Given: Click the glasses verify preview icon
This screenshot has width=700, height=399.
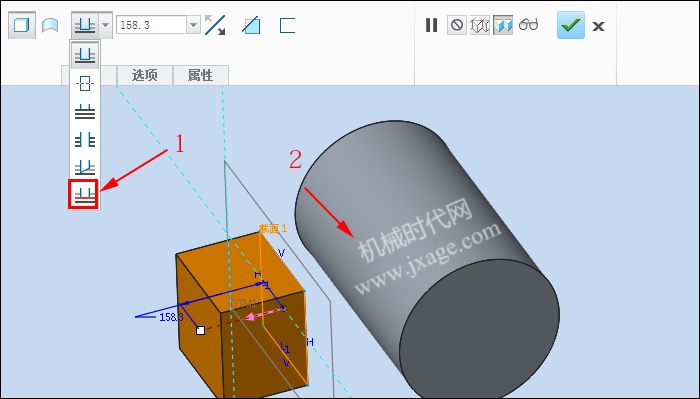Looking at the screenshot, I should point(529,25).
